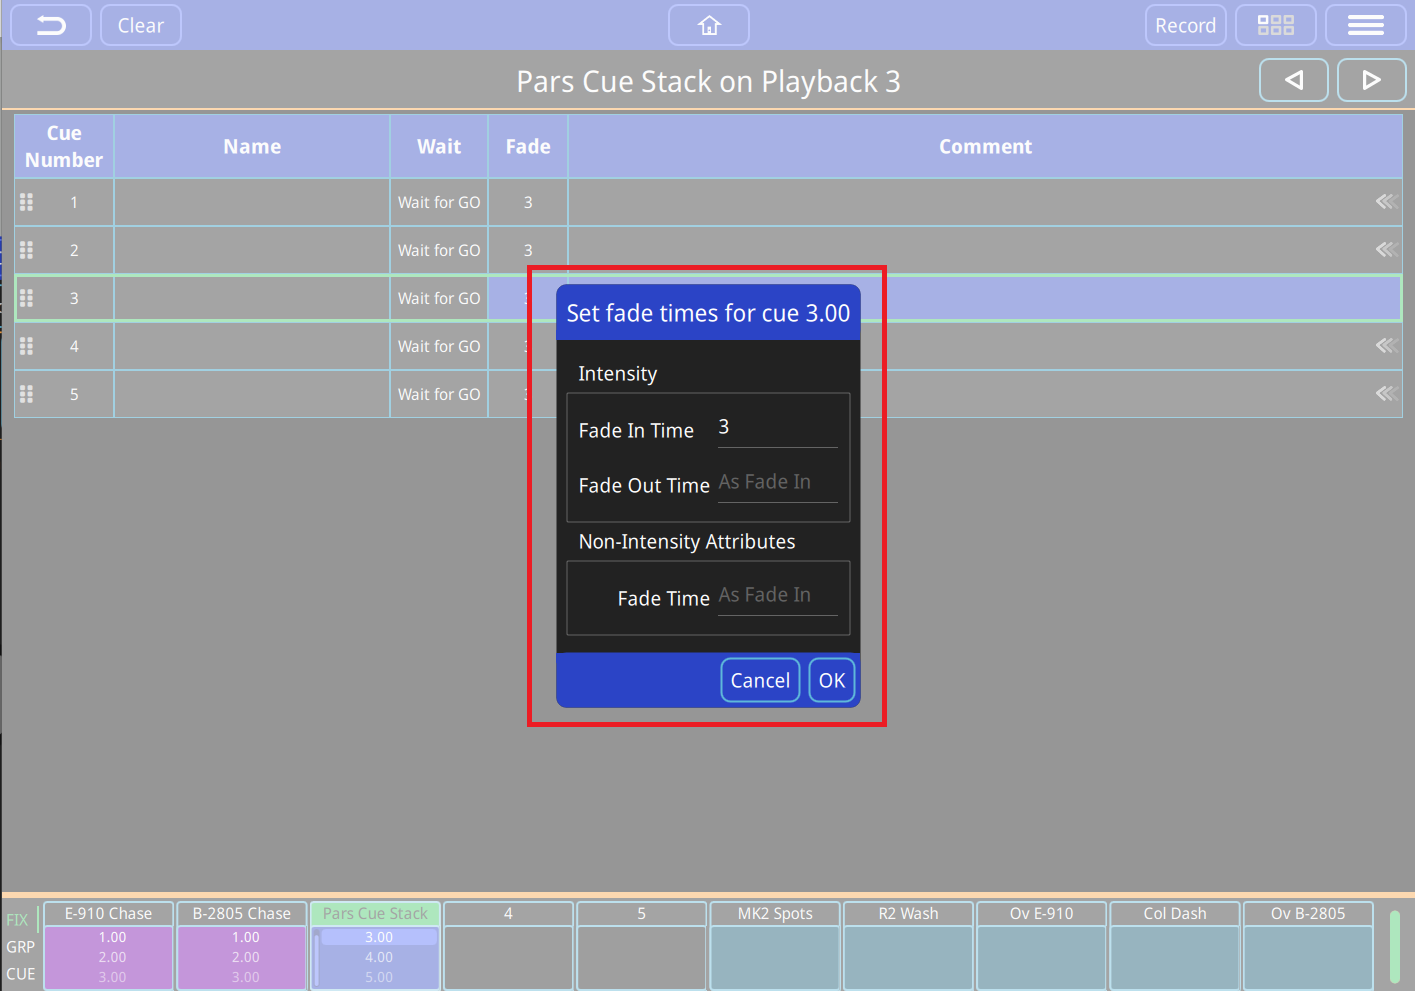Expand the chevron on cue 5 row
The height and width of the screenshot is (991, 1415).
point(1386,394)
